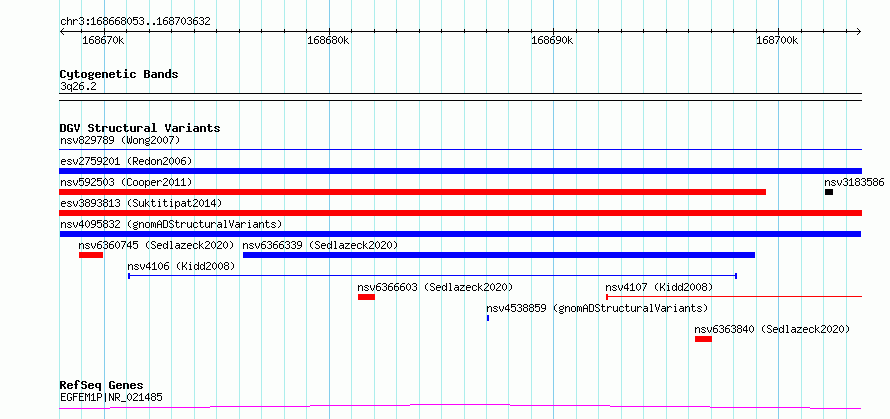
Task: Click the nsv6360745 (Sedlazeck2020) label
Action: 156,245
